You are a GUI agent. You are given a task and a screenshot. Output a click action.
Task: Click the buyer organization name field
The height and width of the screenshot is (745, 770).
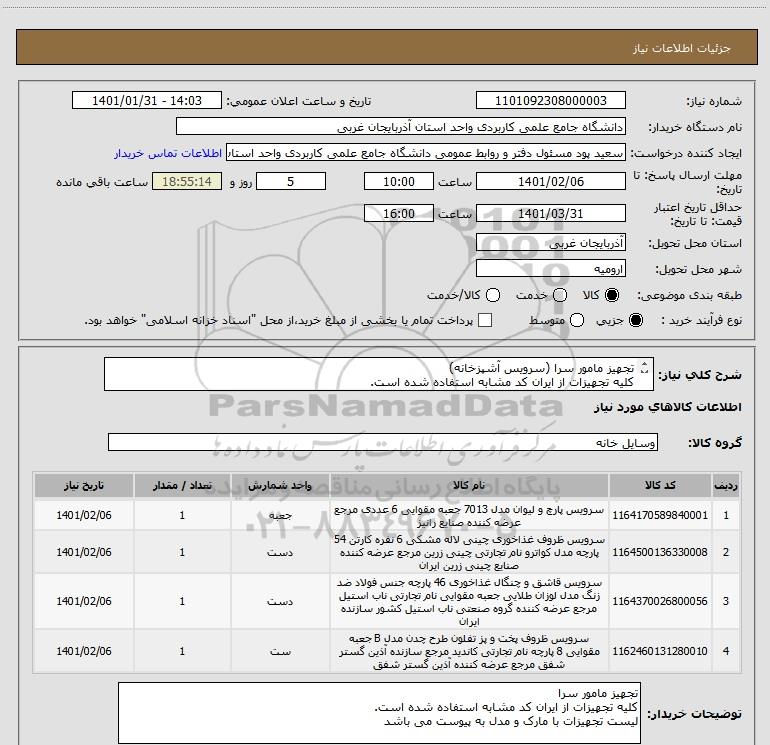(401, 127)
